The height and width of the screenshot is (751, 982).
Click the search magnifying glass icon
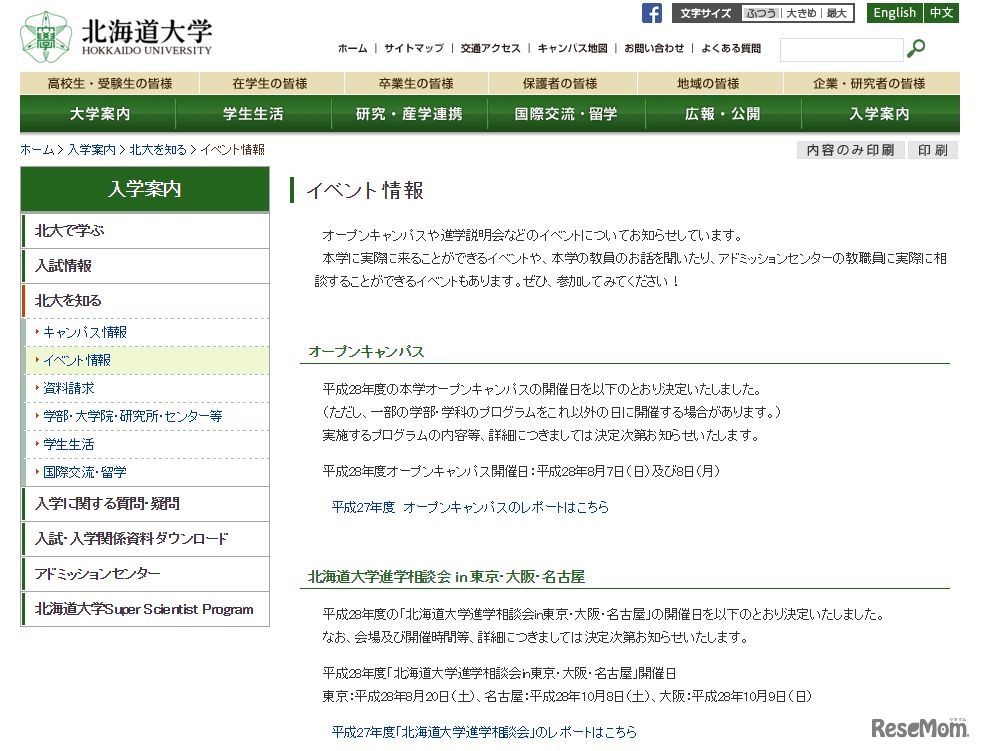pos(916,48)
